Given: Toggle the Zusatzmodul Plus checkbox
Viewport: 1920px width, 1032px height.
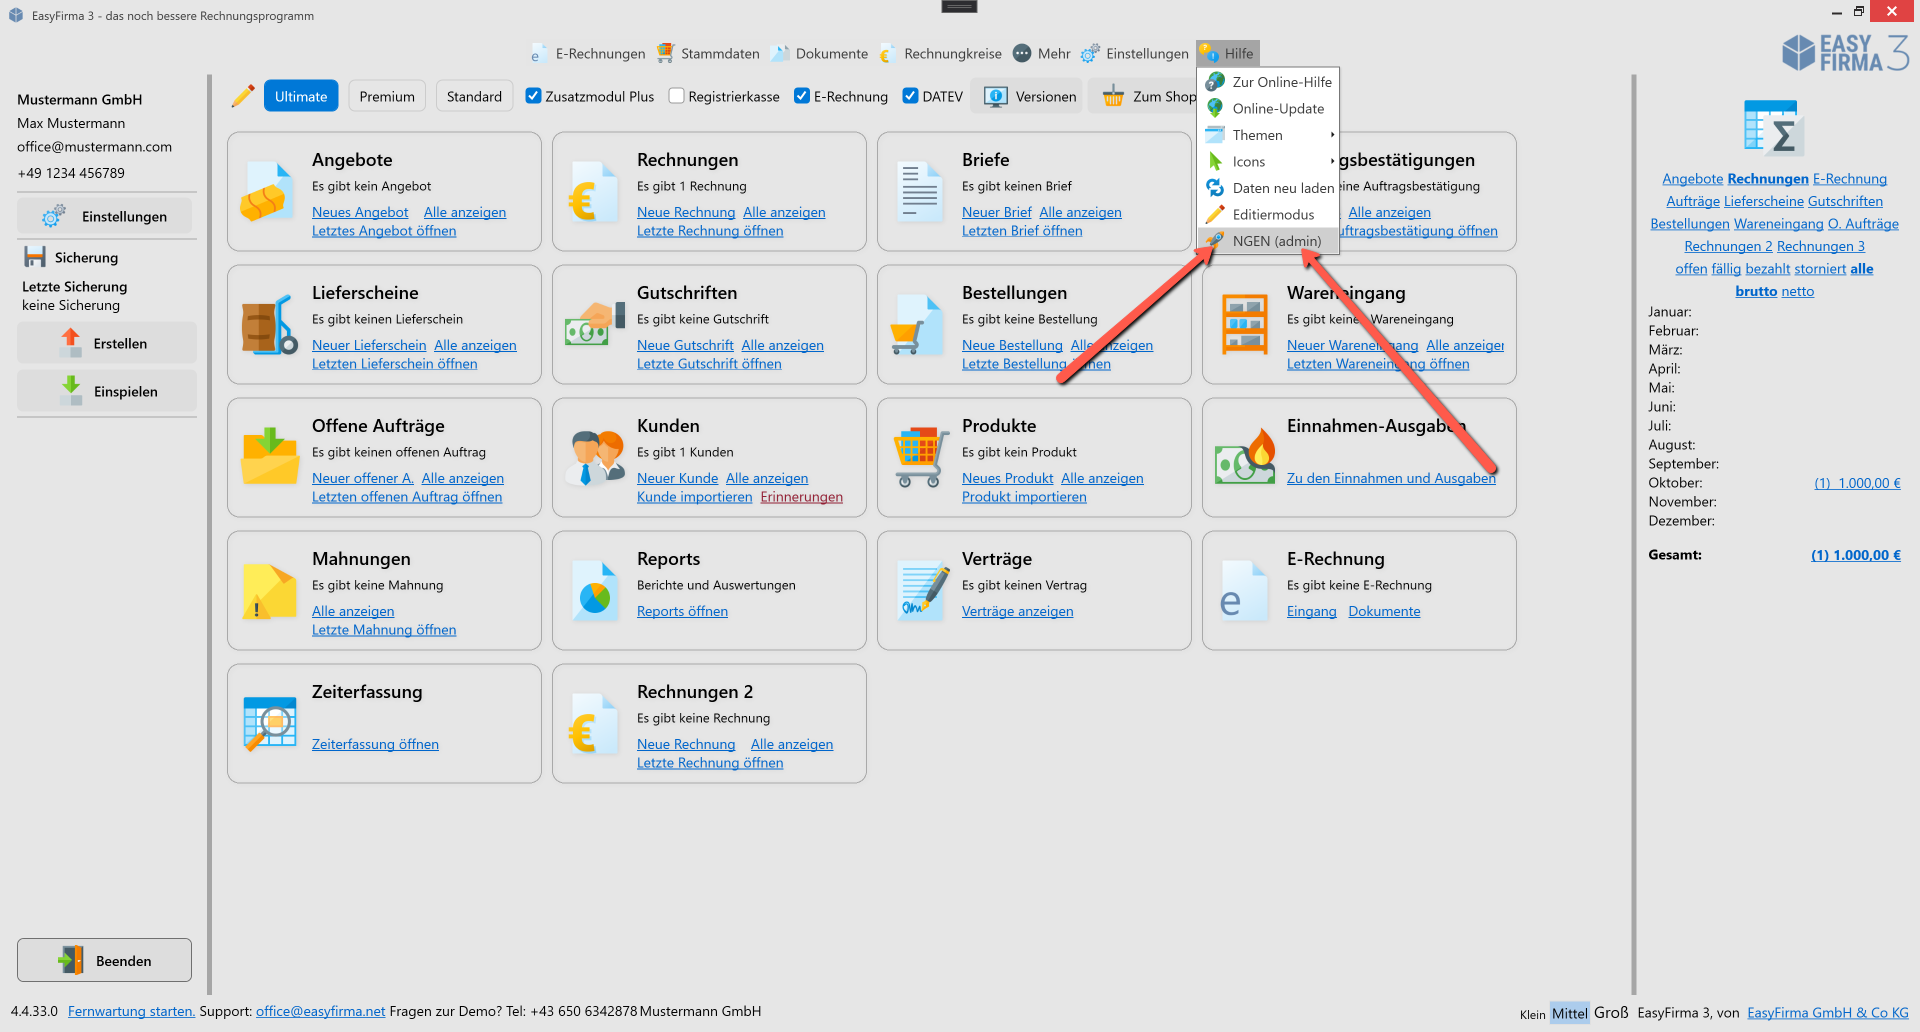Looking at the screenshot, I should tap(534, 96).
